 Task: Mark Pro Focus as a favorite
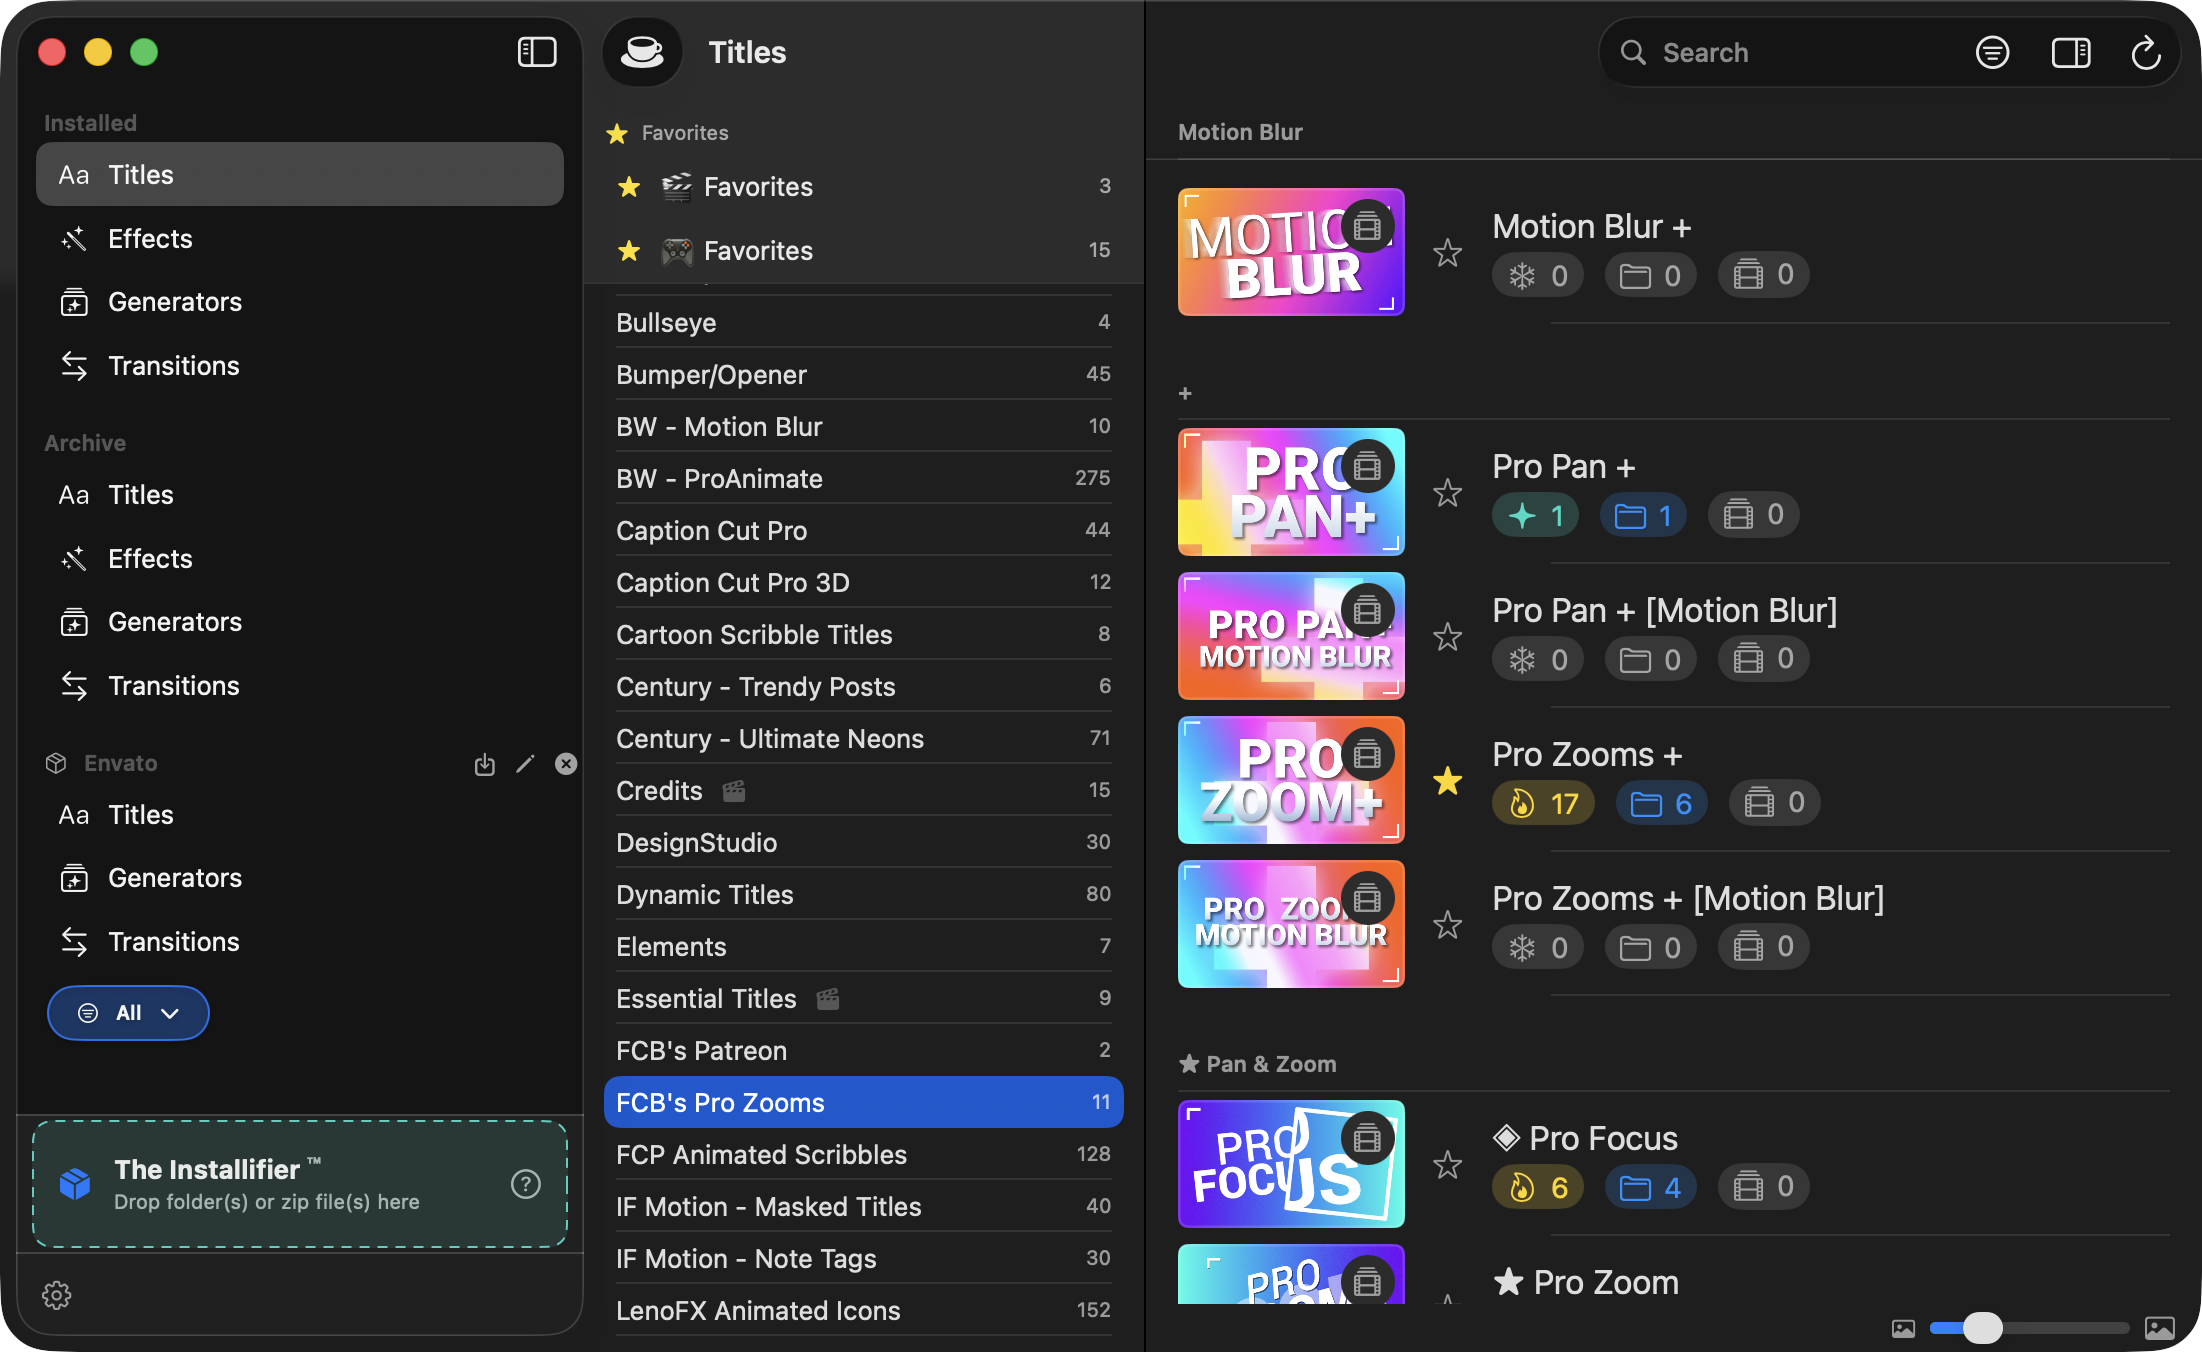[x=1447, y=1164]
